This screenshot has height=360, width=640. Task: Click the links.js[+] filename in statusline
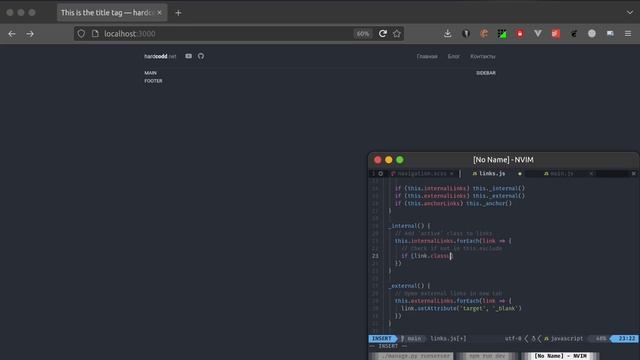tap(448, 338)
